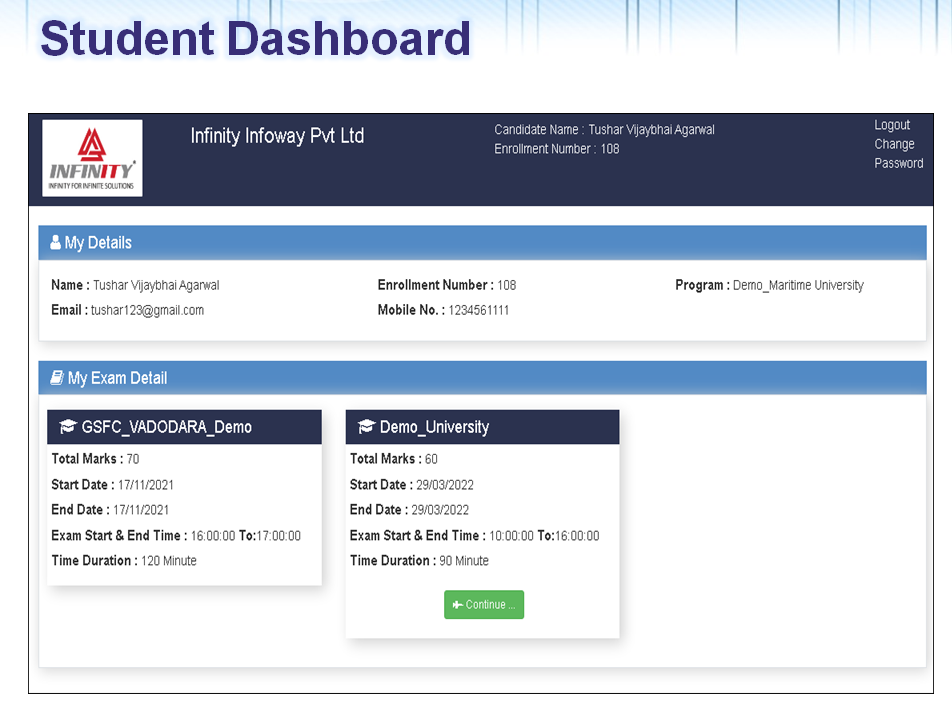This screenshot has height=704, width=952.
Task: Click Total Marks 60 on Demo_University card
Action: tap(393, 459)
